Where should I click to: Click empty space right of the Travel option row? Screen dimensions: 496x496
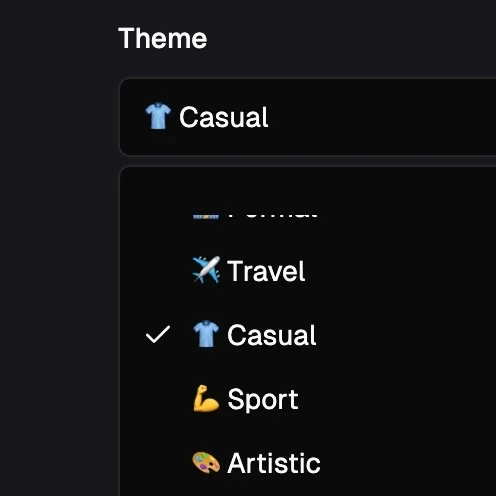click(400, 271)
